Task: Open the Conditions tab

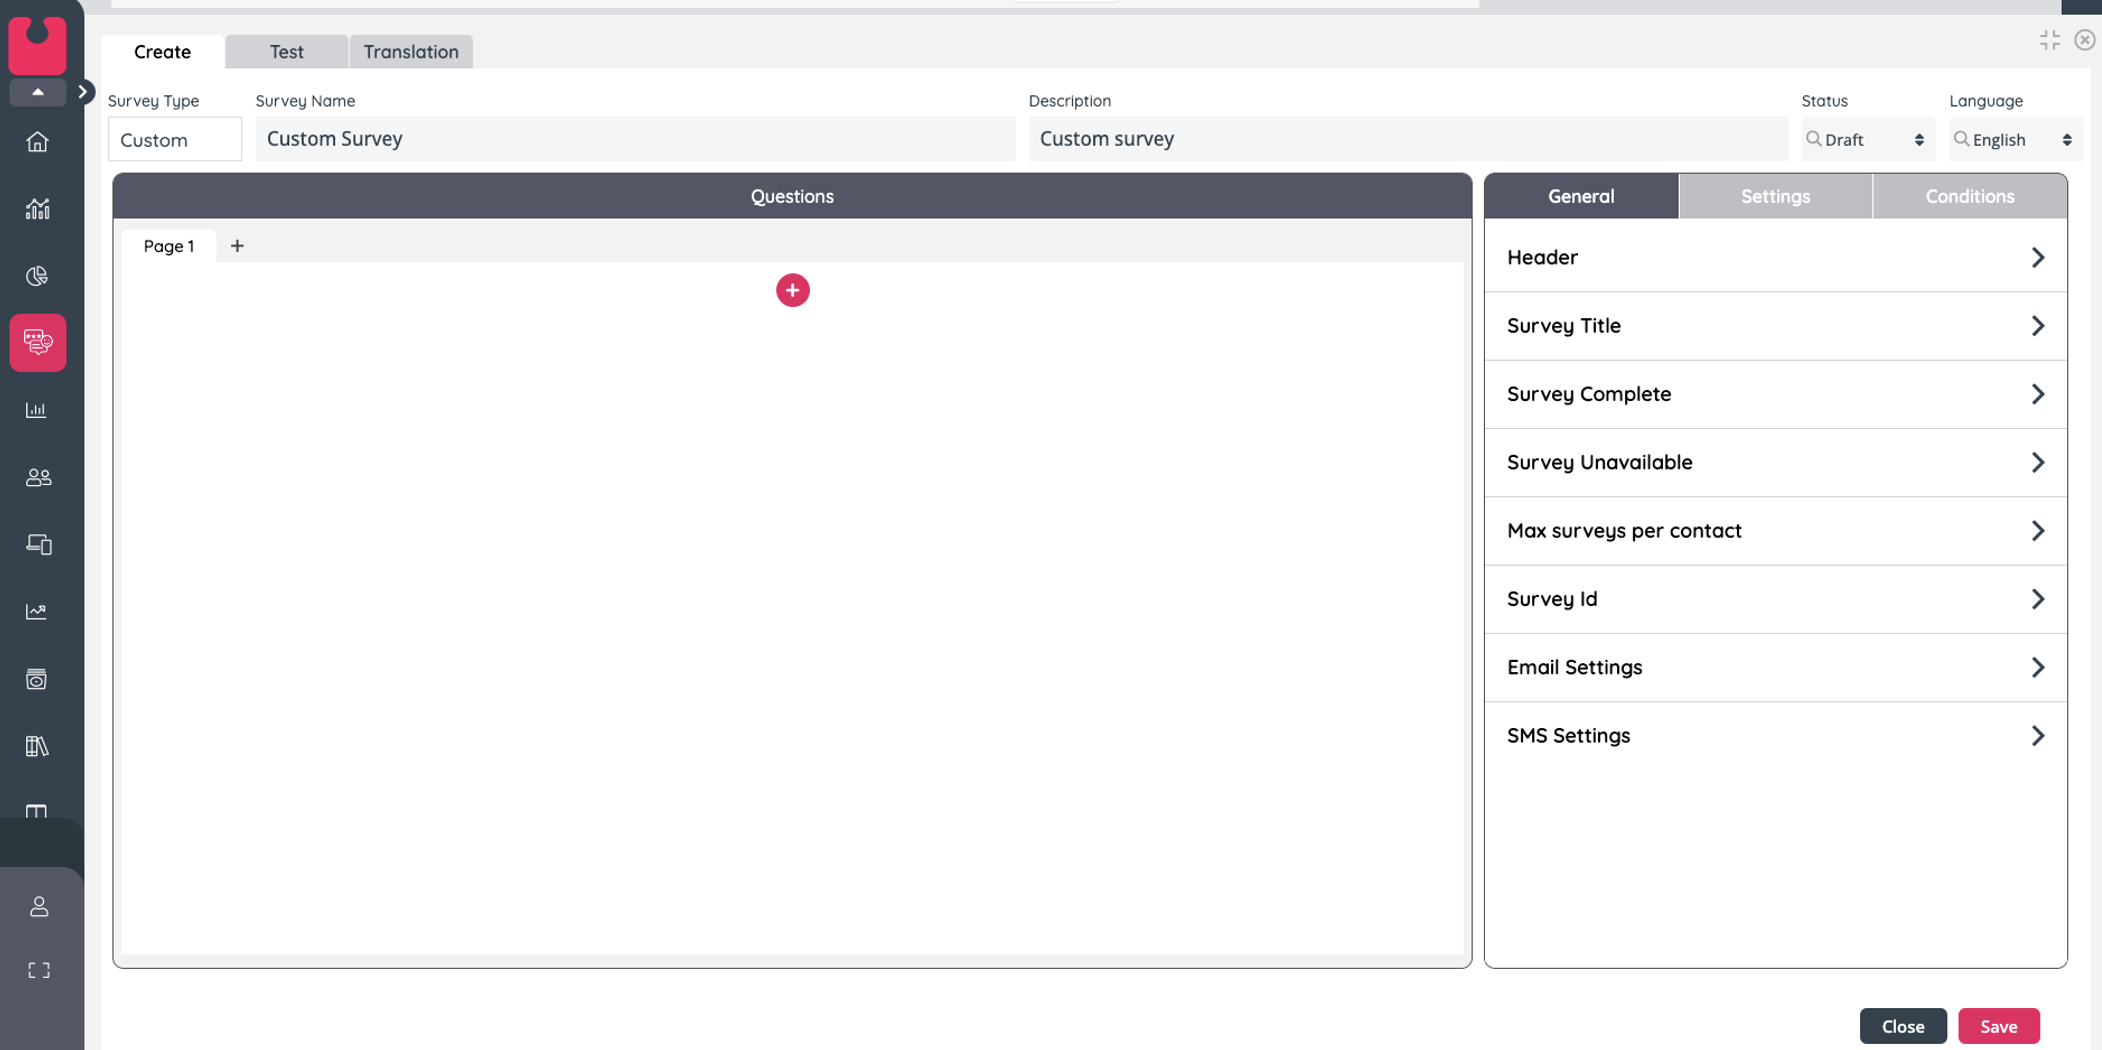Action: 1969,197
